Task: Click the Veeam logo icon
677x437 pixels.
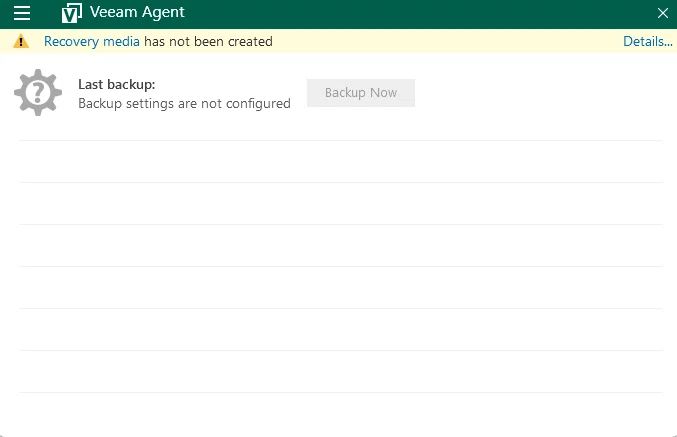Action: [x=71, y=13]
